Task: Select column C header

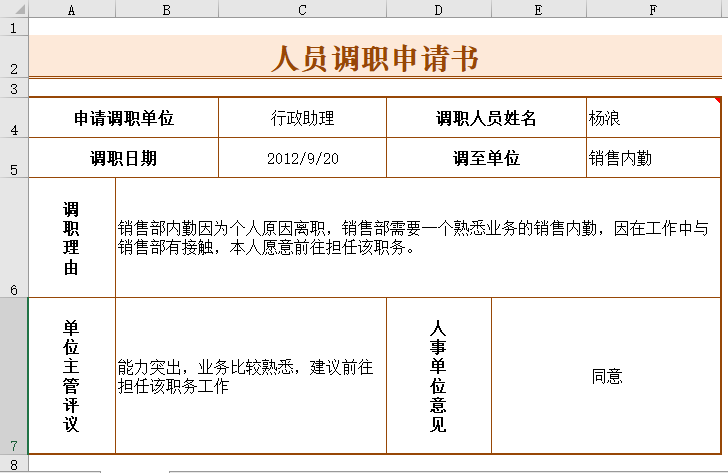Action: click(302, 9)
